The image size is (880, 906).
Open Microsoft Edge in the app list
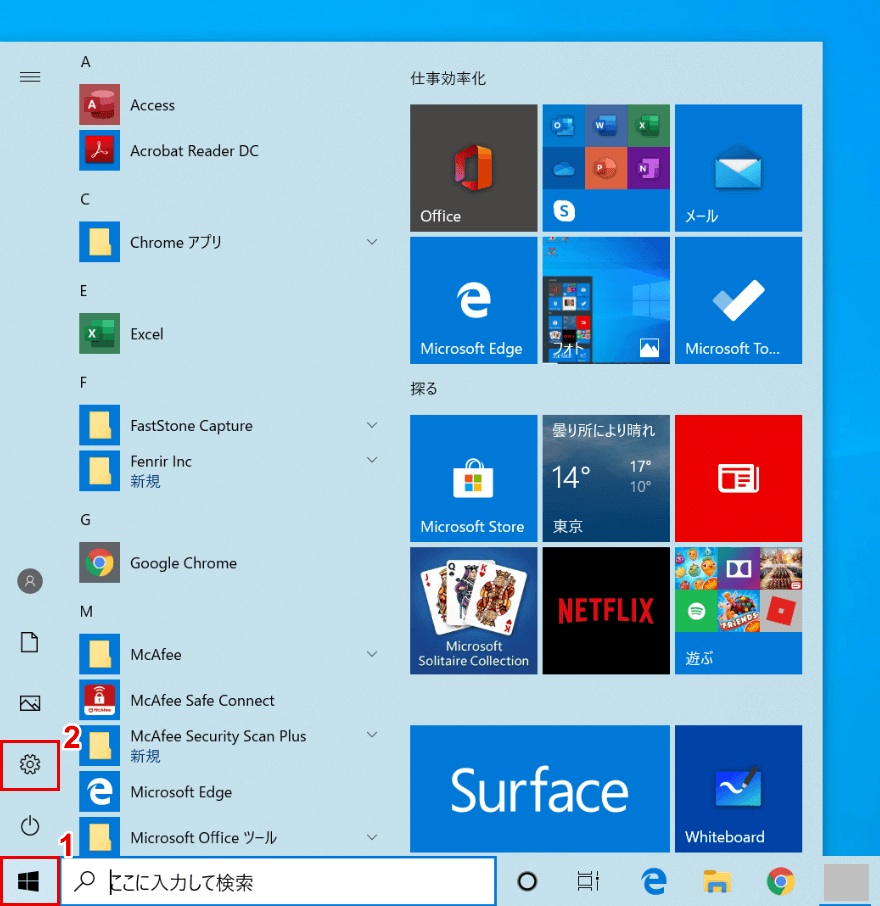[229, 792]
